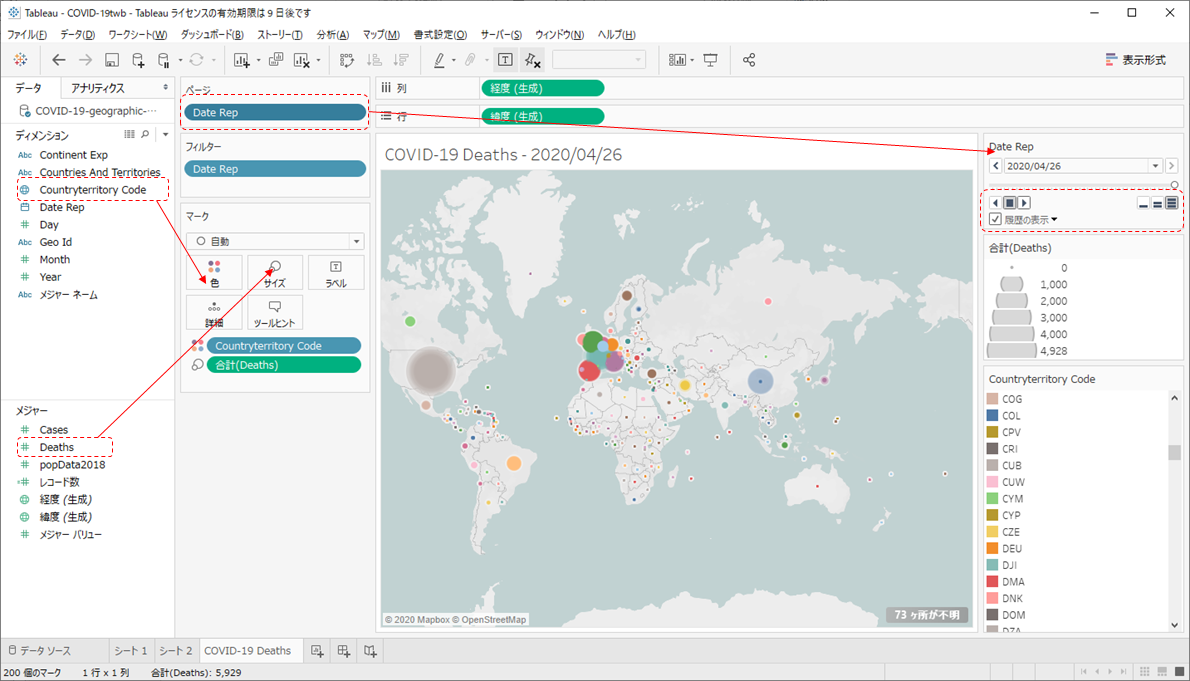
Task: Click the presentation mode icon
Action: 710,60
